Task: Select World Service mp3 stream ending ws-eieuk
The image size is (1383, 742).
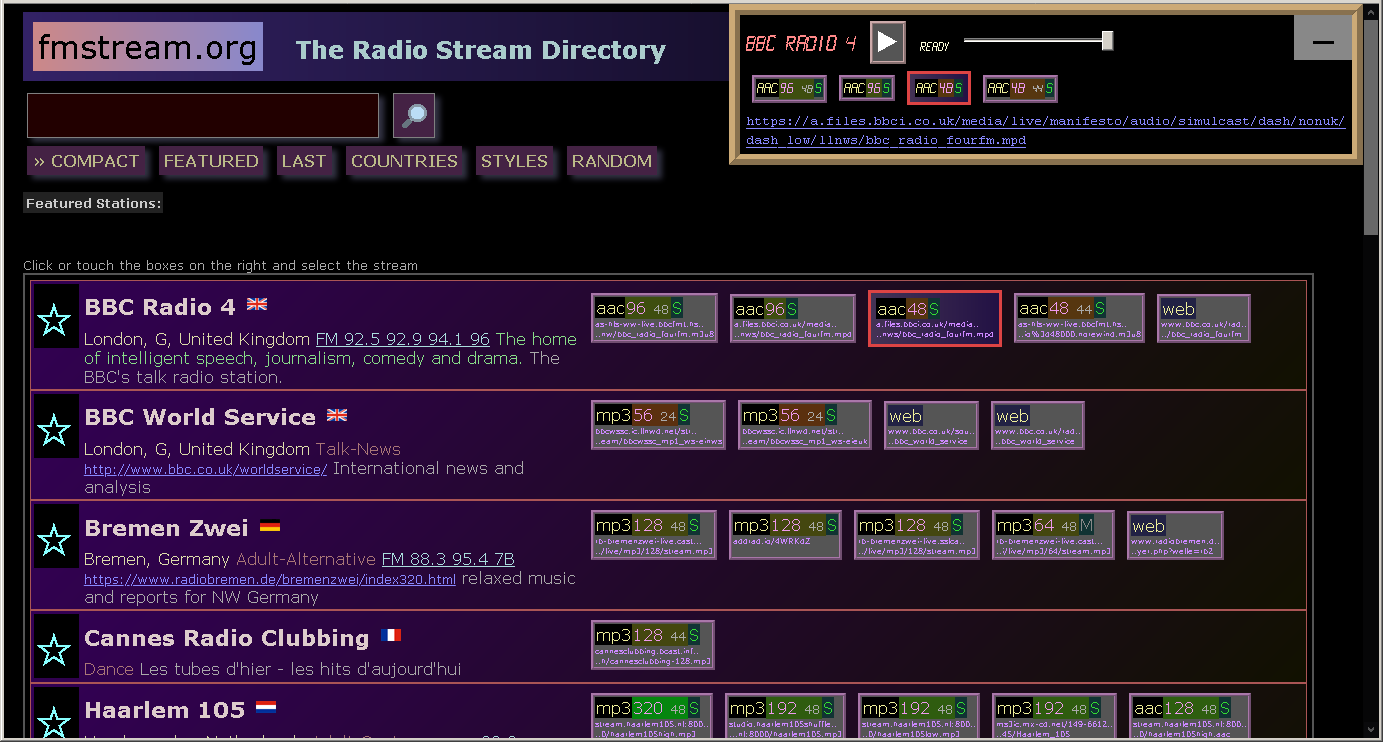Action: pyautogui.click(x=805, y=426)
